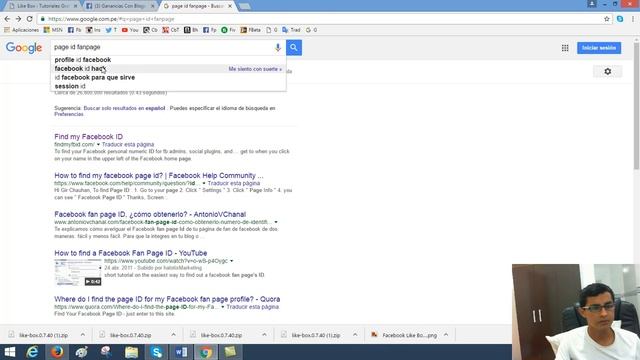This screenshot has height=360, width=640.
Task: Translate the Quora result page
Action: (253, 307)
